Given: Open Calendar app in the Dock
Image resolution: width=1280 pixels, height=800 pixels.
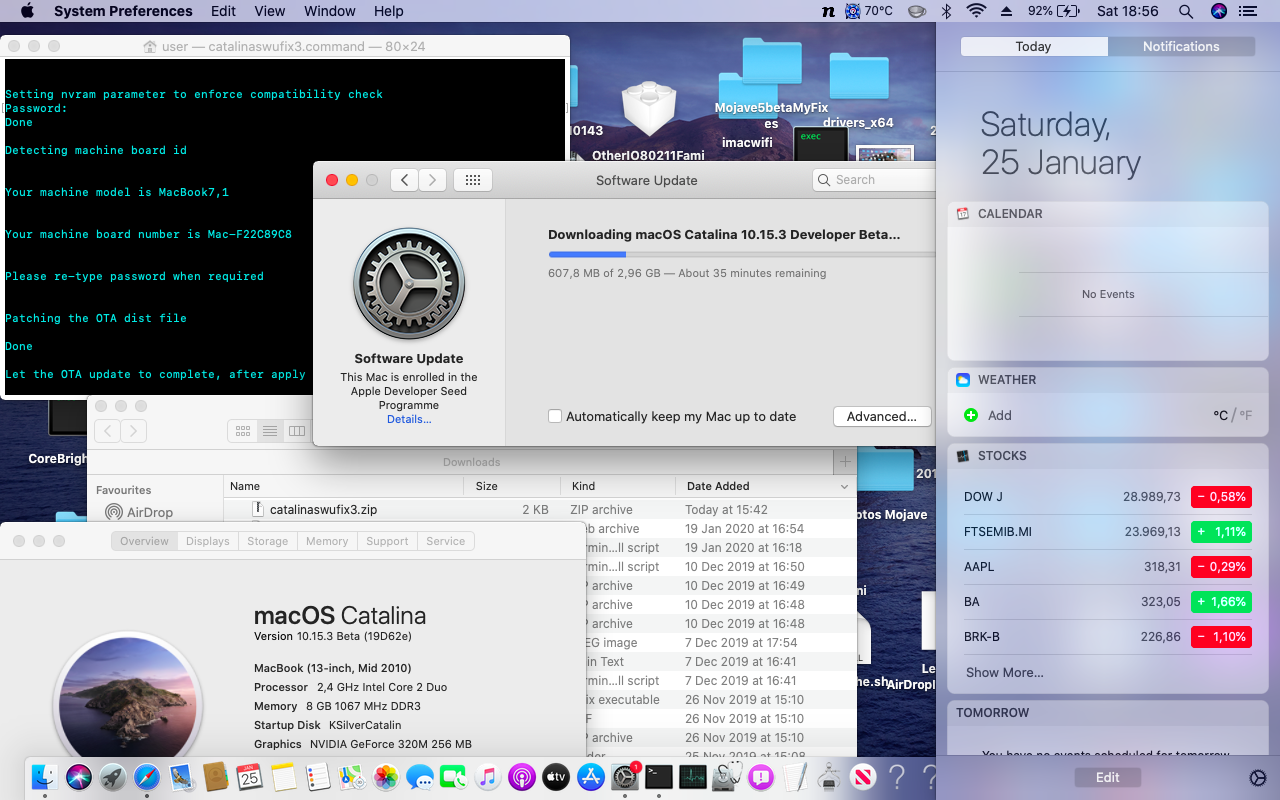Looking at the screenshot, I should 249,777.
